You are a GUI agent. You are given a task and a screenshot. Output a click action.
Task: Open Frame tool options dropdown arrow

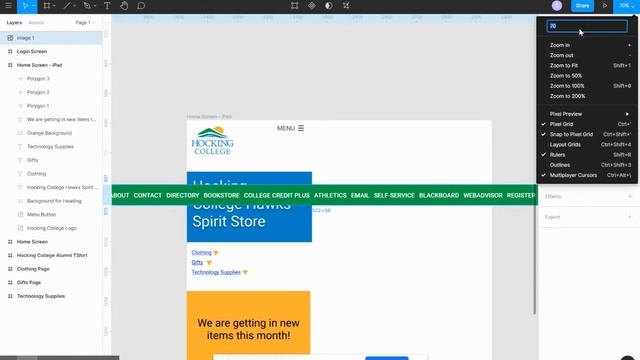54,6
